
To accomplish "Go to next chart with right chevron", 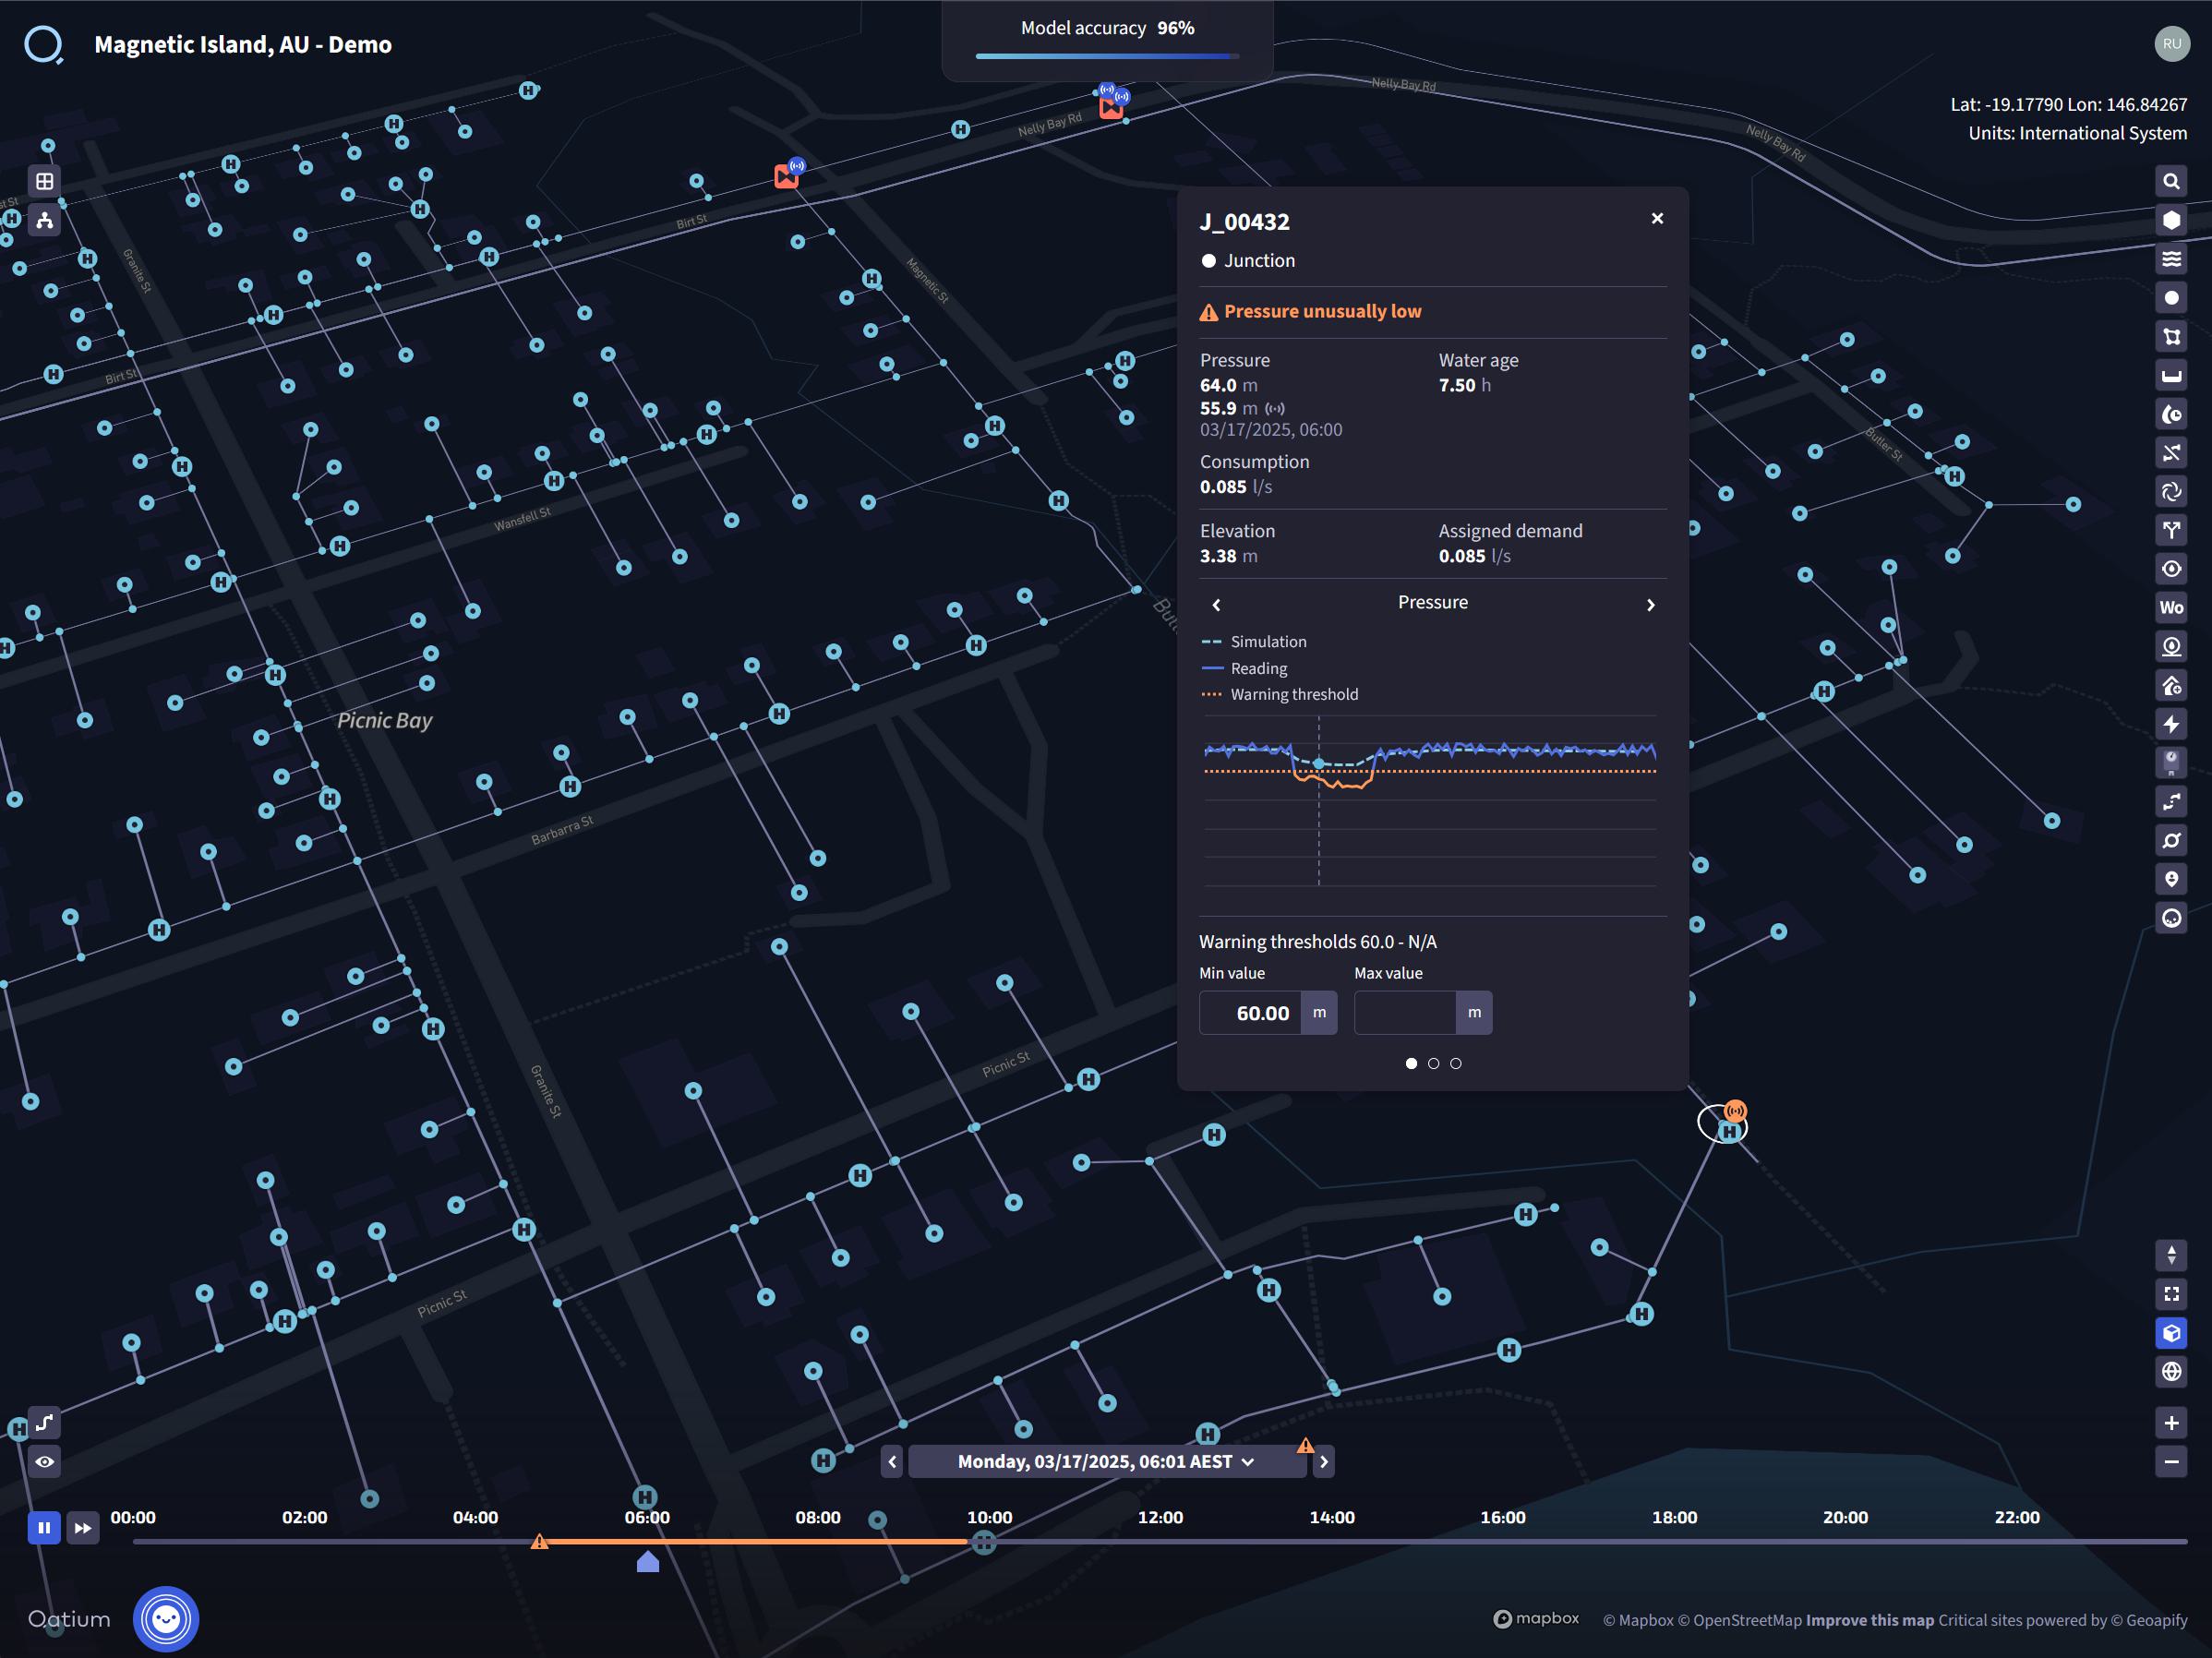I will [1650, 605].
